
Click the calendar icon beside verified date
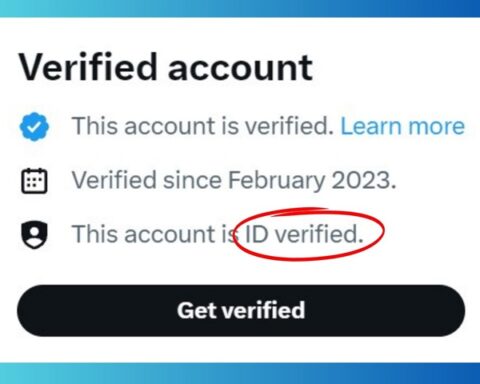34,181
